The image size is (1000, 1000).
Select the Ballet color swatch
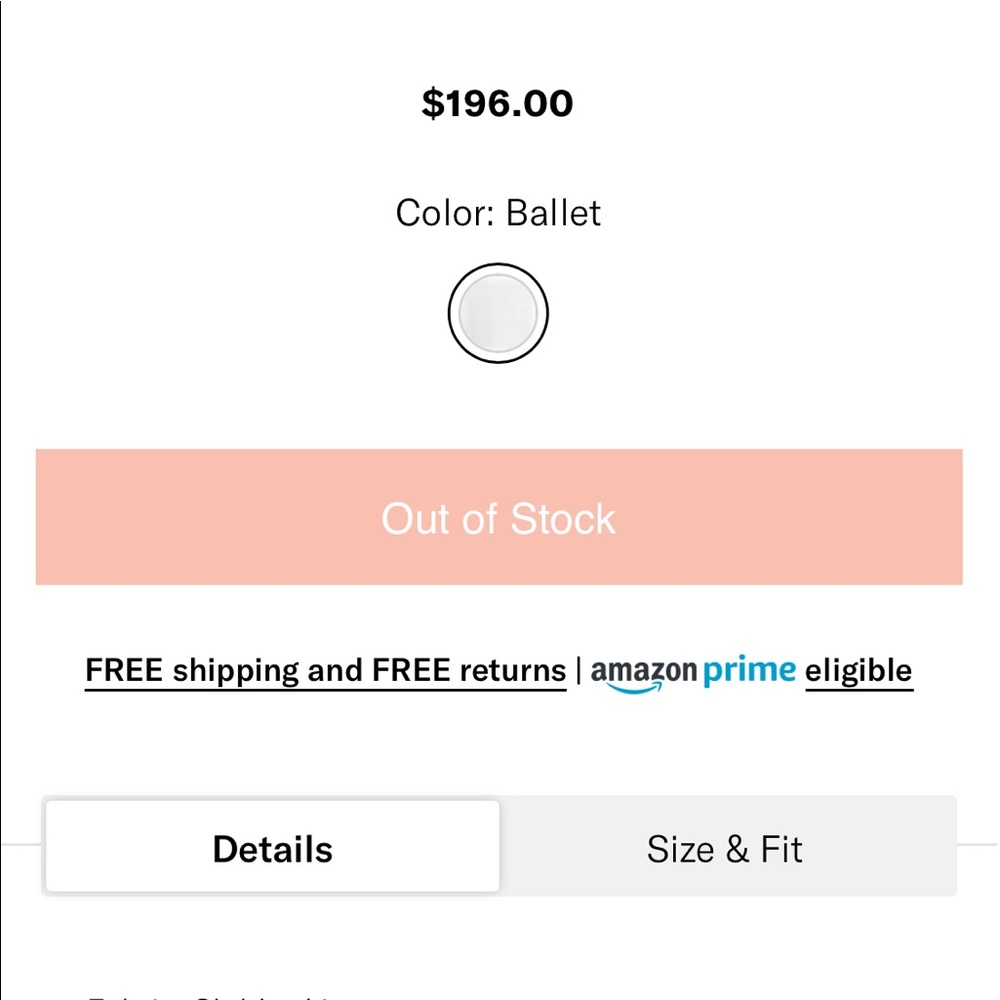click(497, 313)
